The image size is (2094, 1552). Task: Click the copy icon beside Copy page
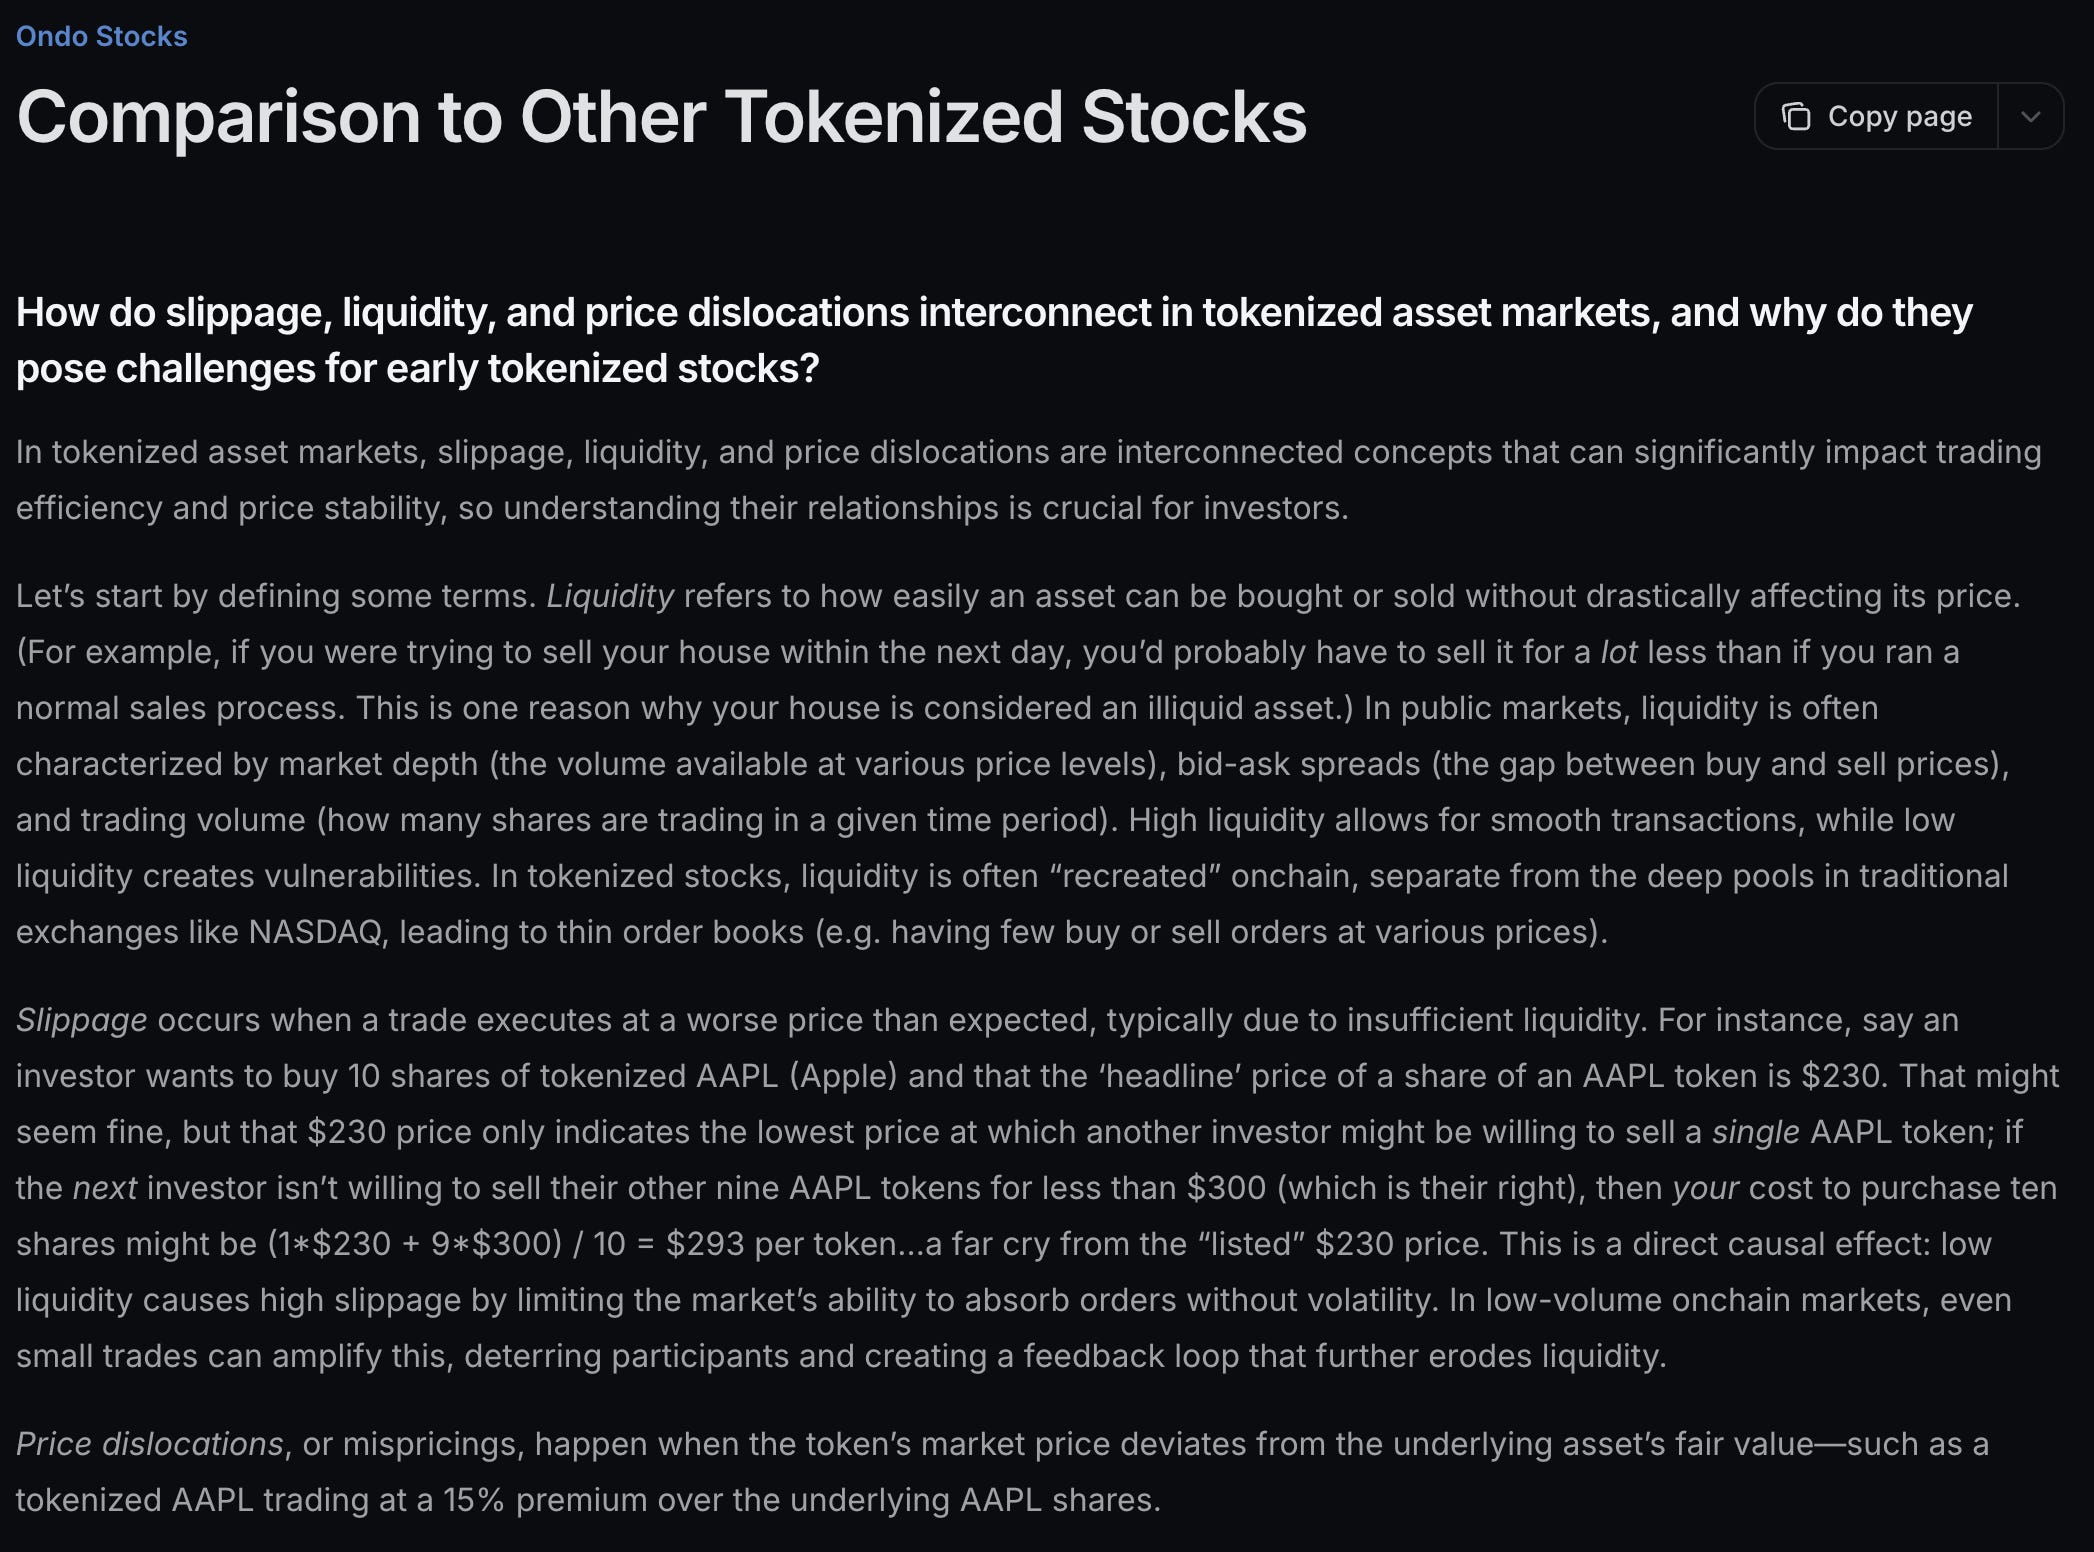(x=1796, y=117)
